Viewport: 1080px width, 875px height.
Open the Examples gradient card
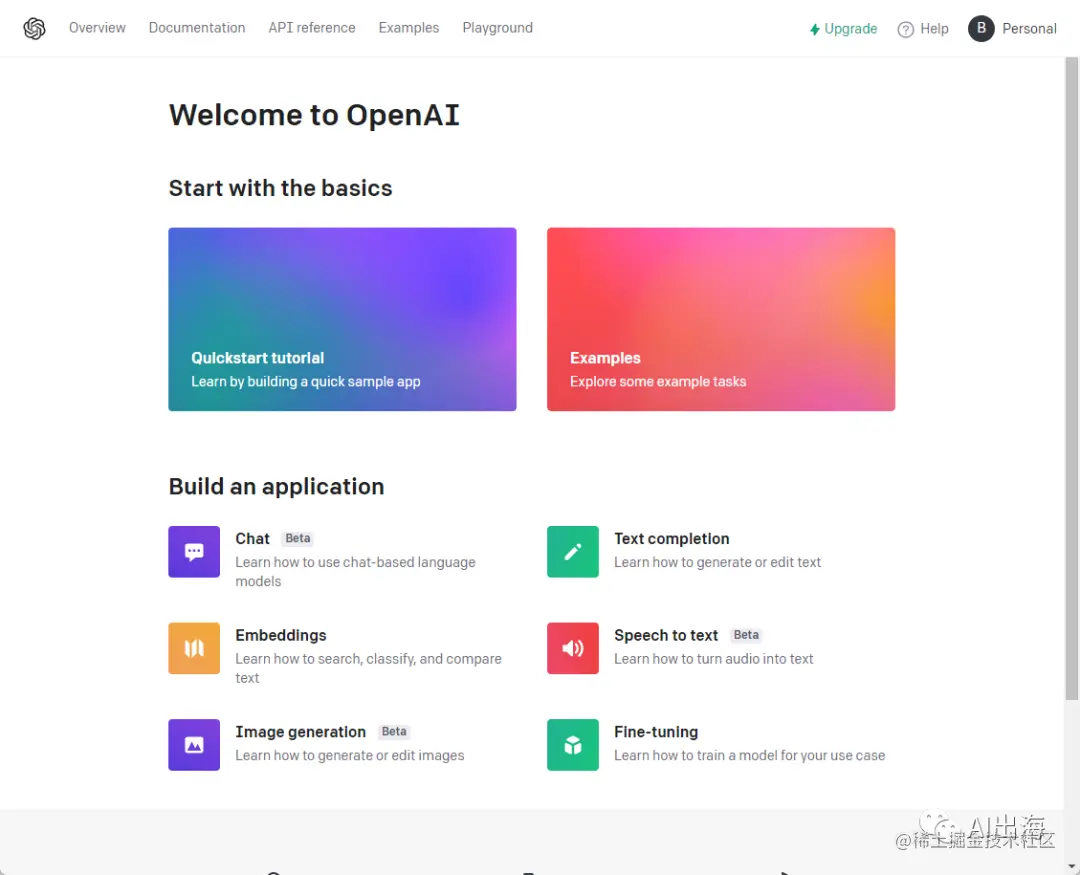click(x=721, y=320)
